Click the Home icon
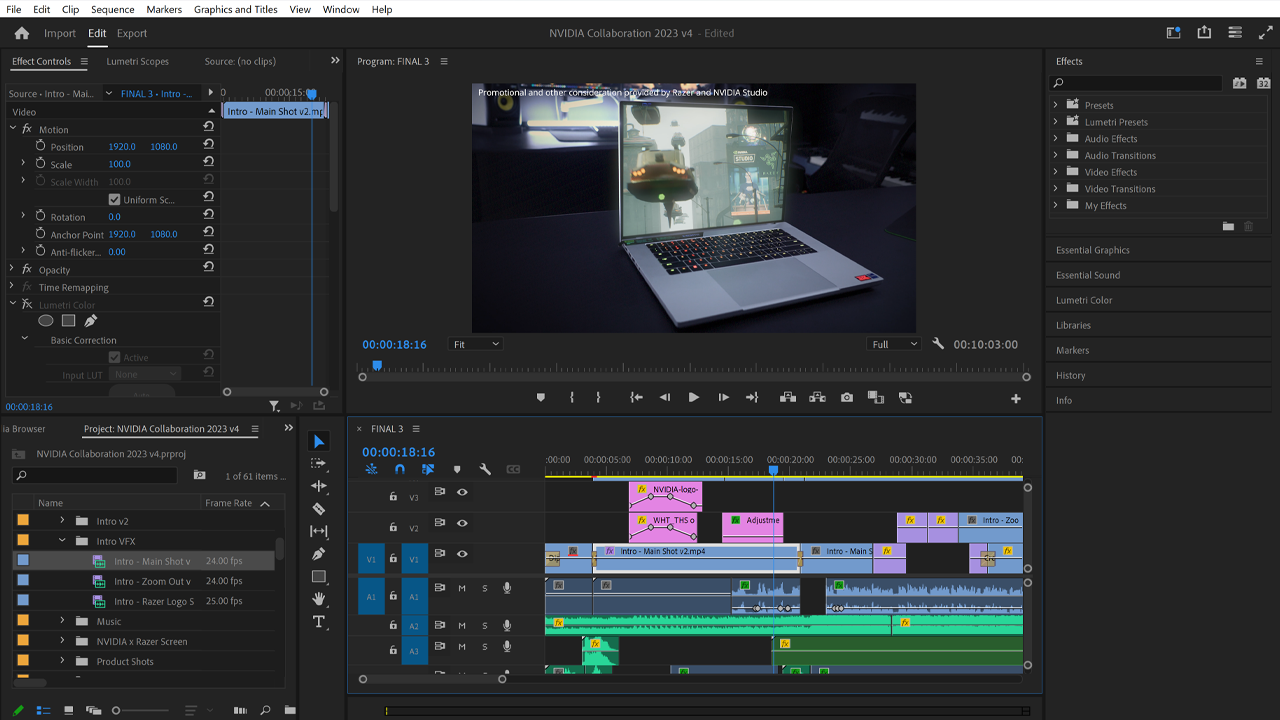Viewport: 1280px width, 720px height. coord(22,33)
